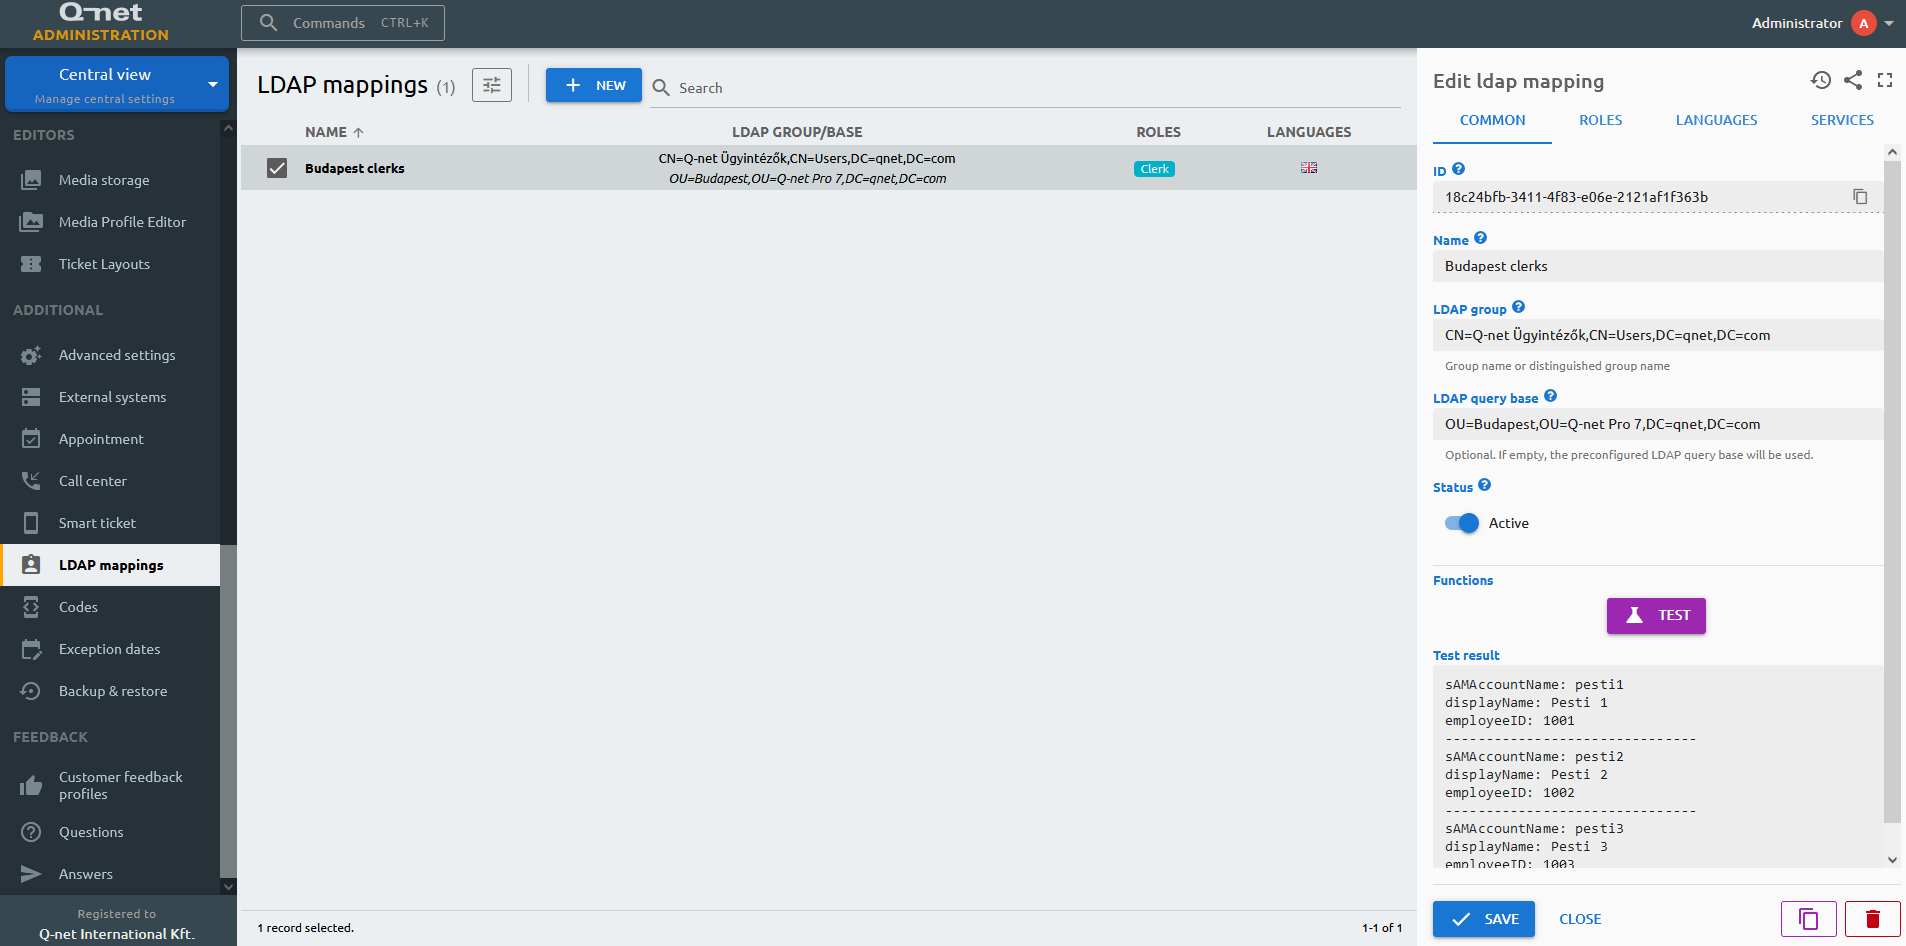The image size is (1906, 946).
Task: Click the LDAP group input field
Action: coord(1658,335)
